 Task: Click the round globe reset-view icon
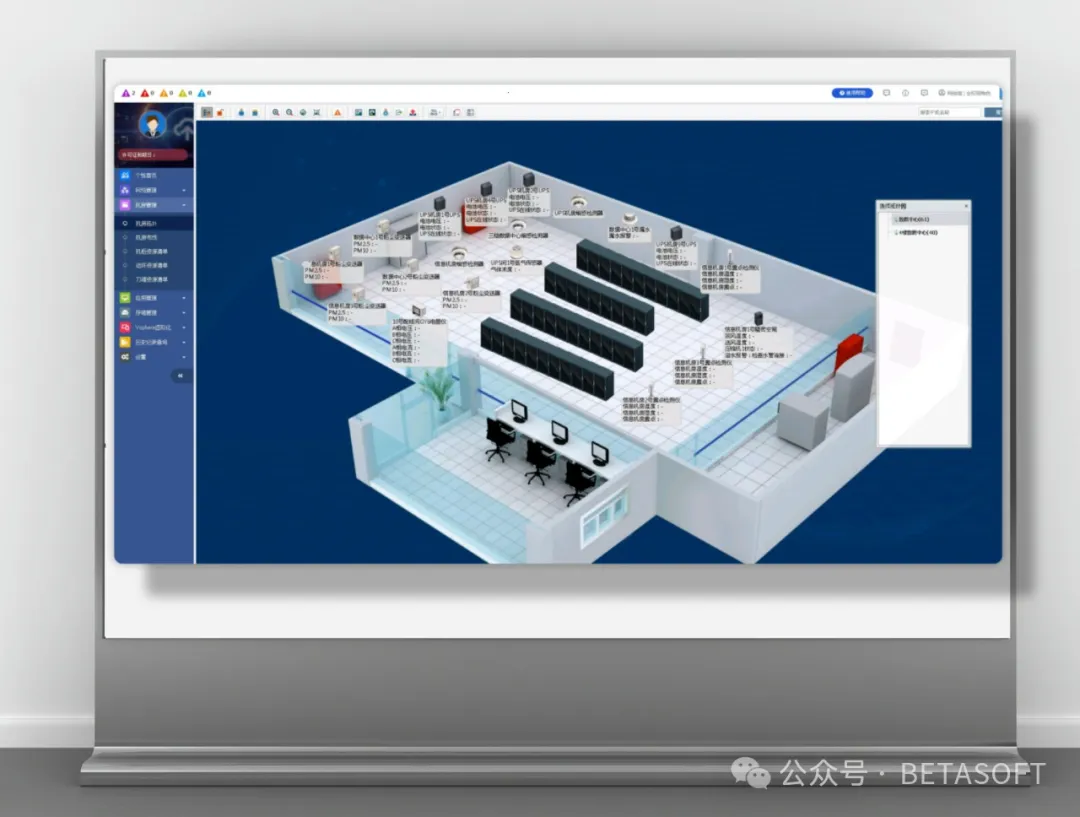coord(303,112)
